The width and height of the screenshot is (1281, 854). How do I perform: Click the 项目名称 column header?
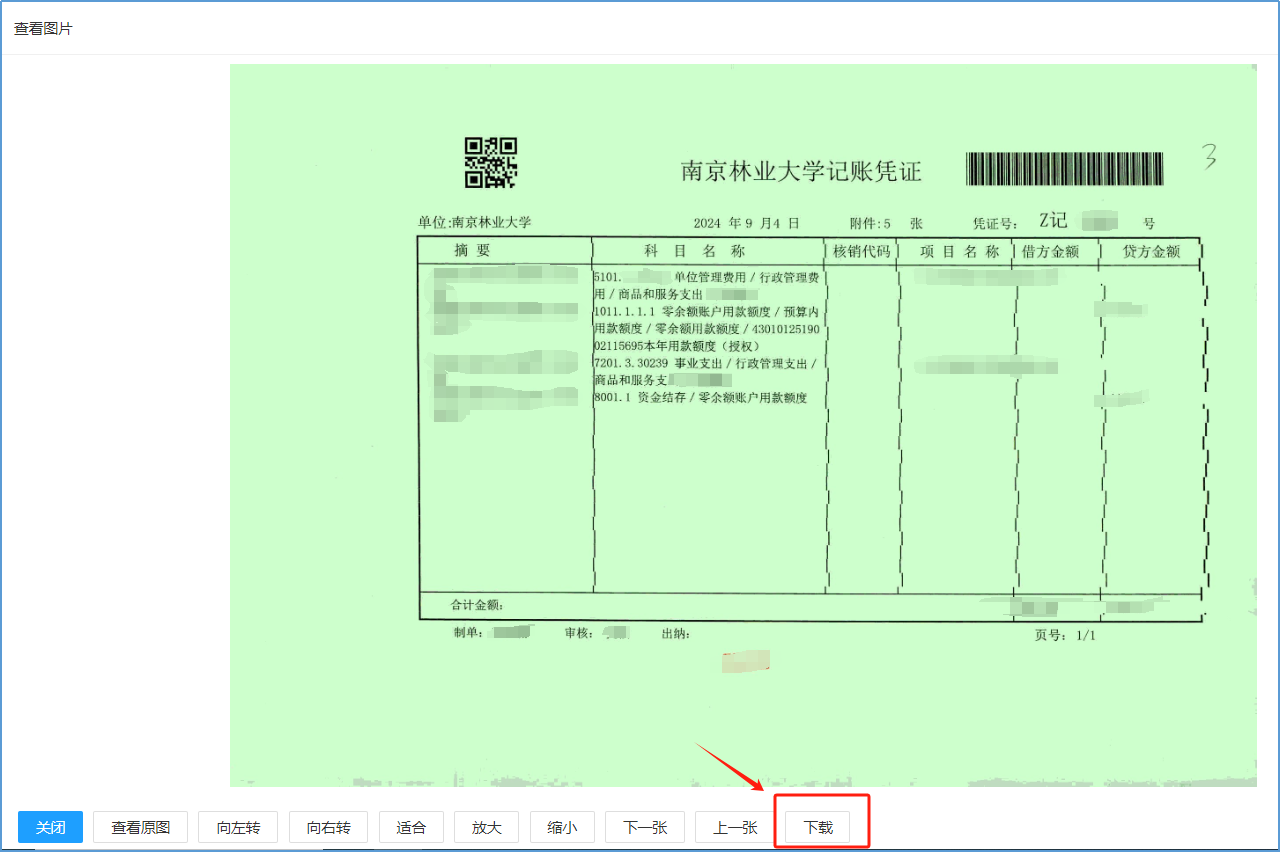(960, 251)
